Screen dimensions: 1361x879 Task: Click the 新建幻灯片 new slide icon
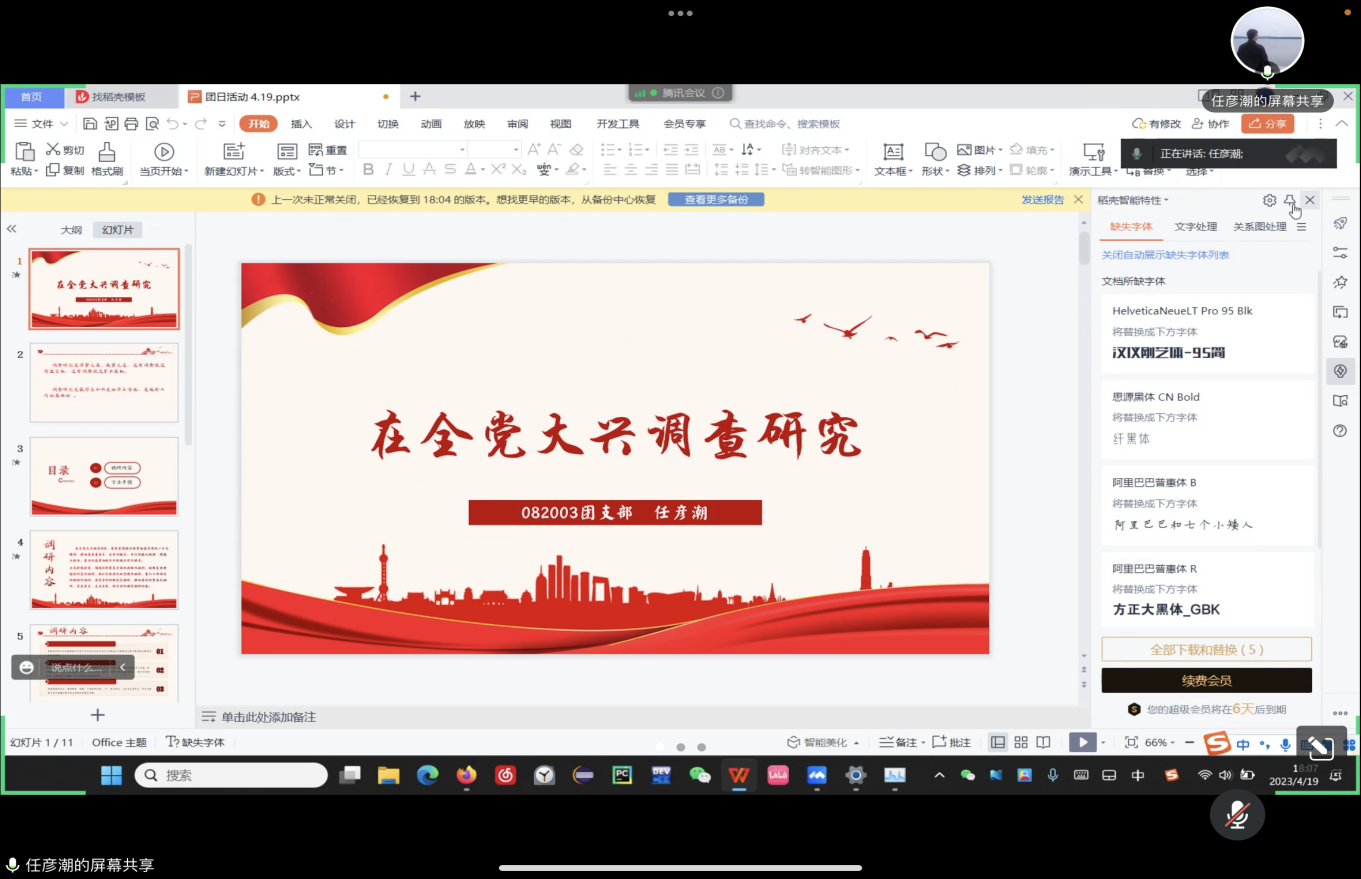coord(234,152)
